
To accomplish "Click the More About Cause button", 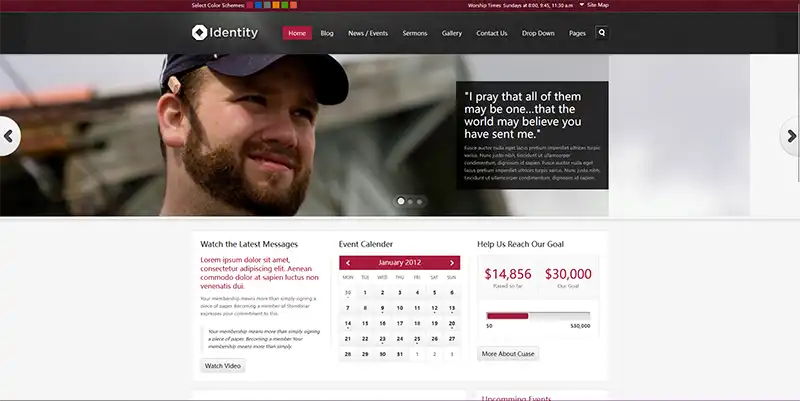I will click(508, 354).
